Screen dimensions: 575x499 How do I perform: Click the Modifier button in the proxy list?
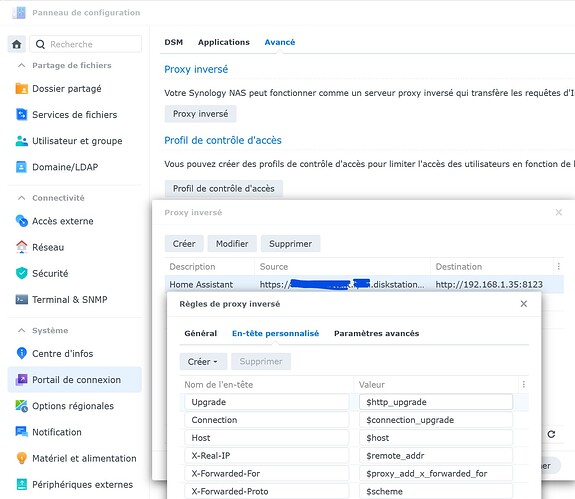(232, 244)
